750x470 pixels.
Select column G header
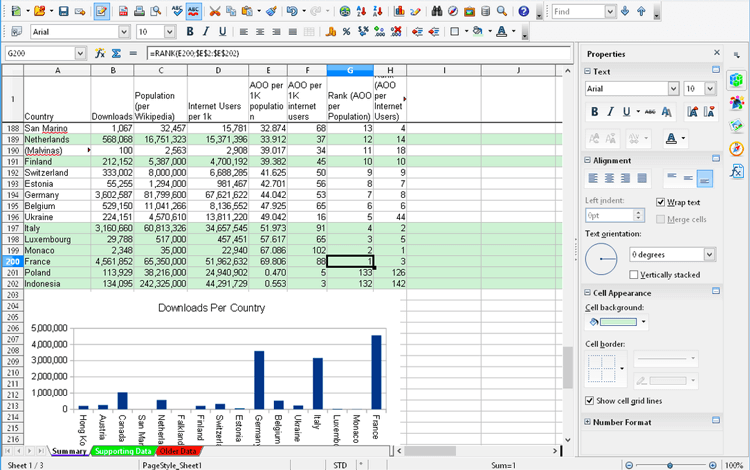351,71
